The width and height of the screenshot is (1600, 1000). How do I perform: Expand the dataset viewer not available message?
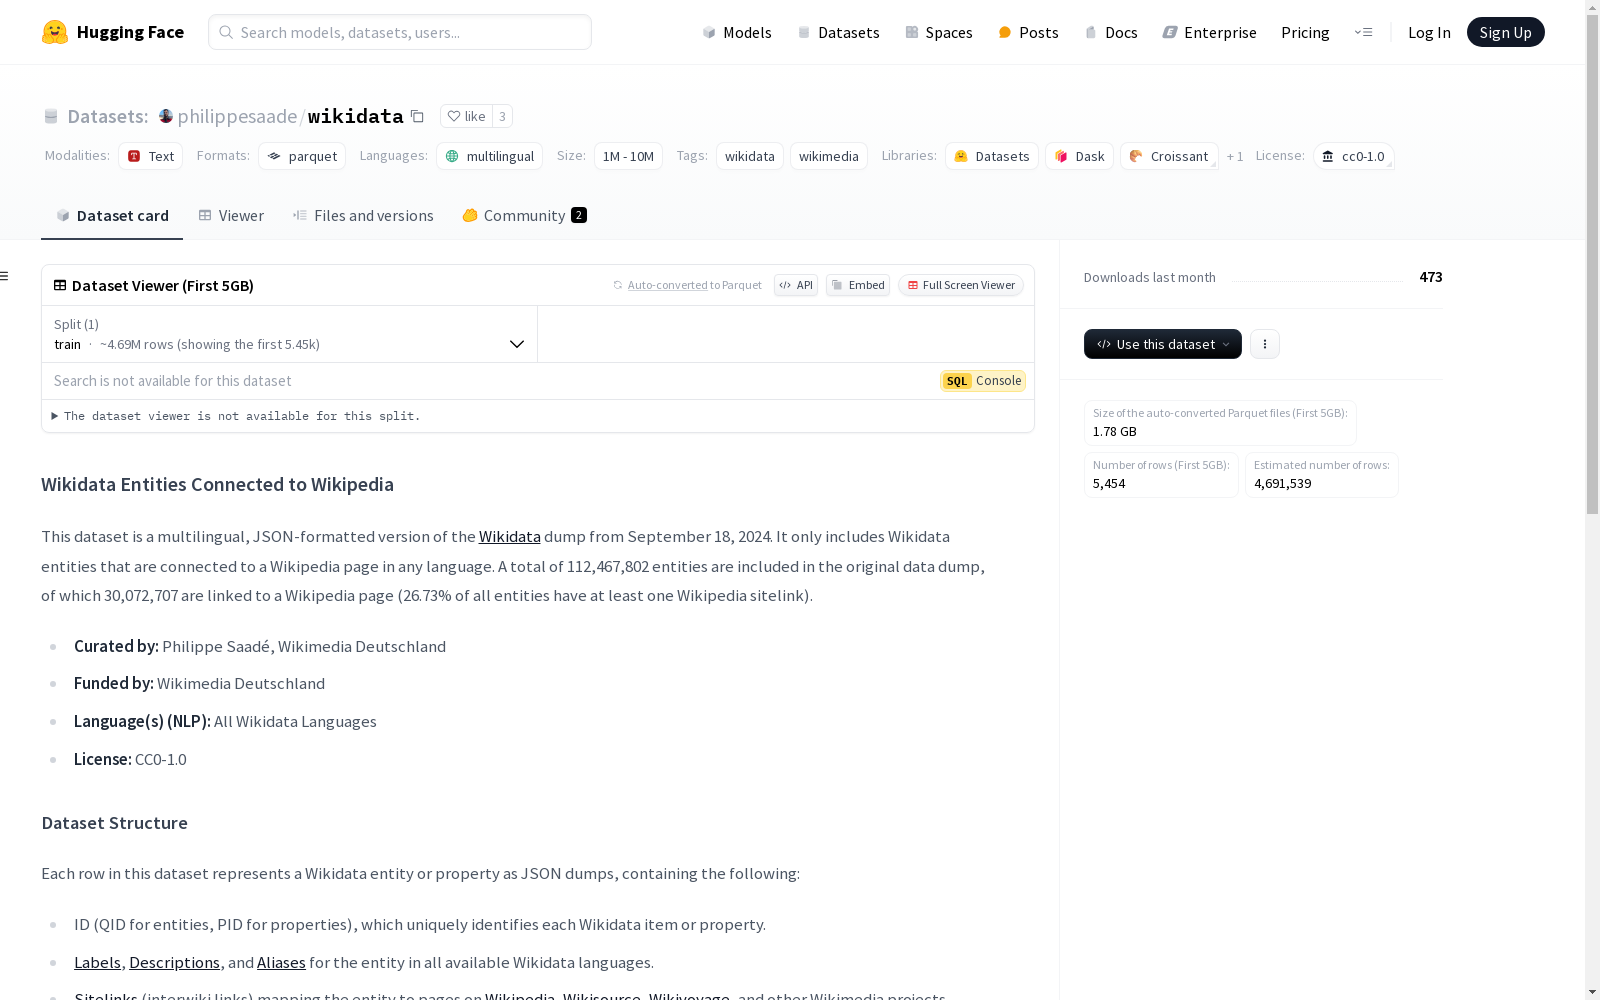click(236, 416)
